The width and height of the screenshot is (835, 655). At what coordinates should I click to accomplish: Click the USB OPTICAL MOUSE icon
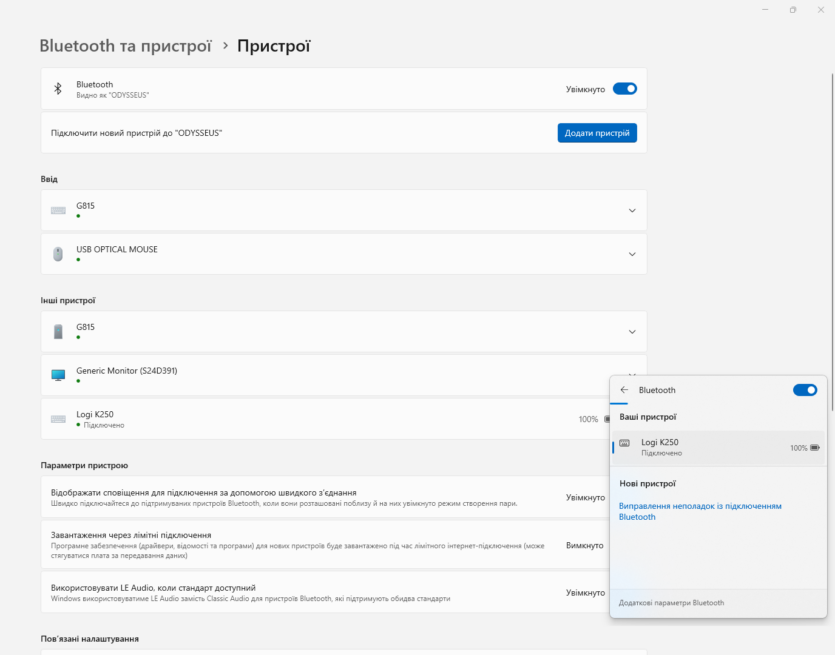[58, 254]
